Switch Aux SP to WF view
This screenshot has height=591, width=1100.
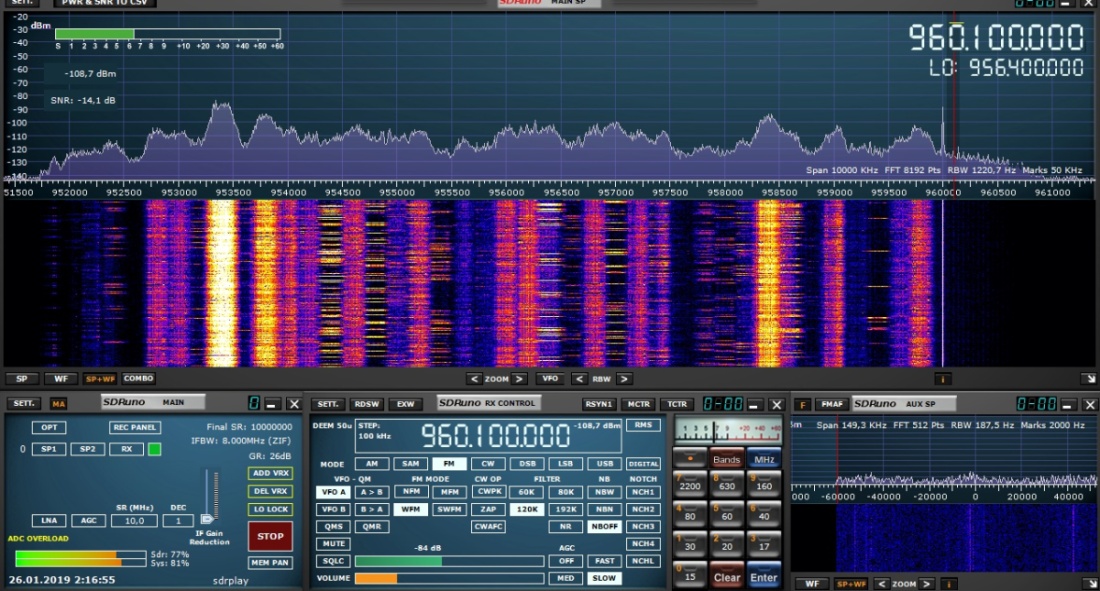pyautogui.click(x=811, y=584)
